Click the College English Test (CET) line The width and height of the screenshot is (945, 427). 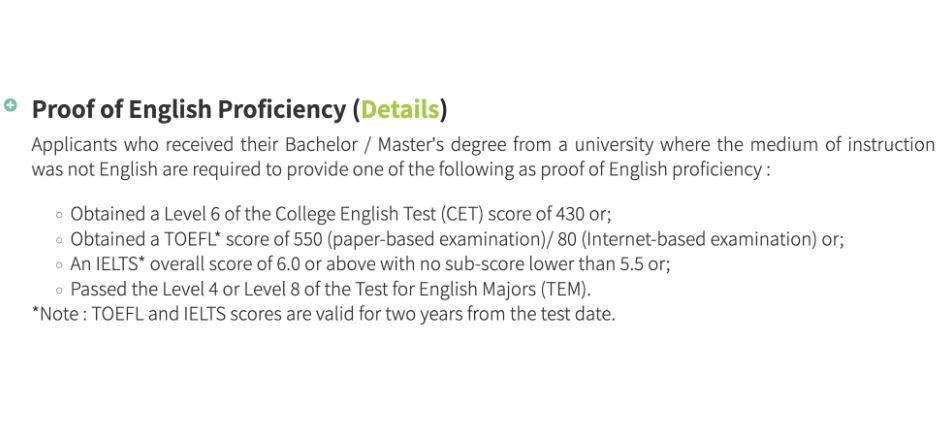point(340,214)
